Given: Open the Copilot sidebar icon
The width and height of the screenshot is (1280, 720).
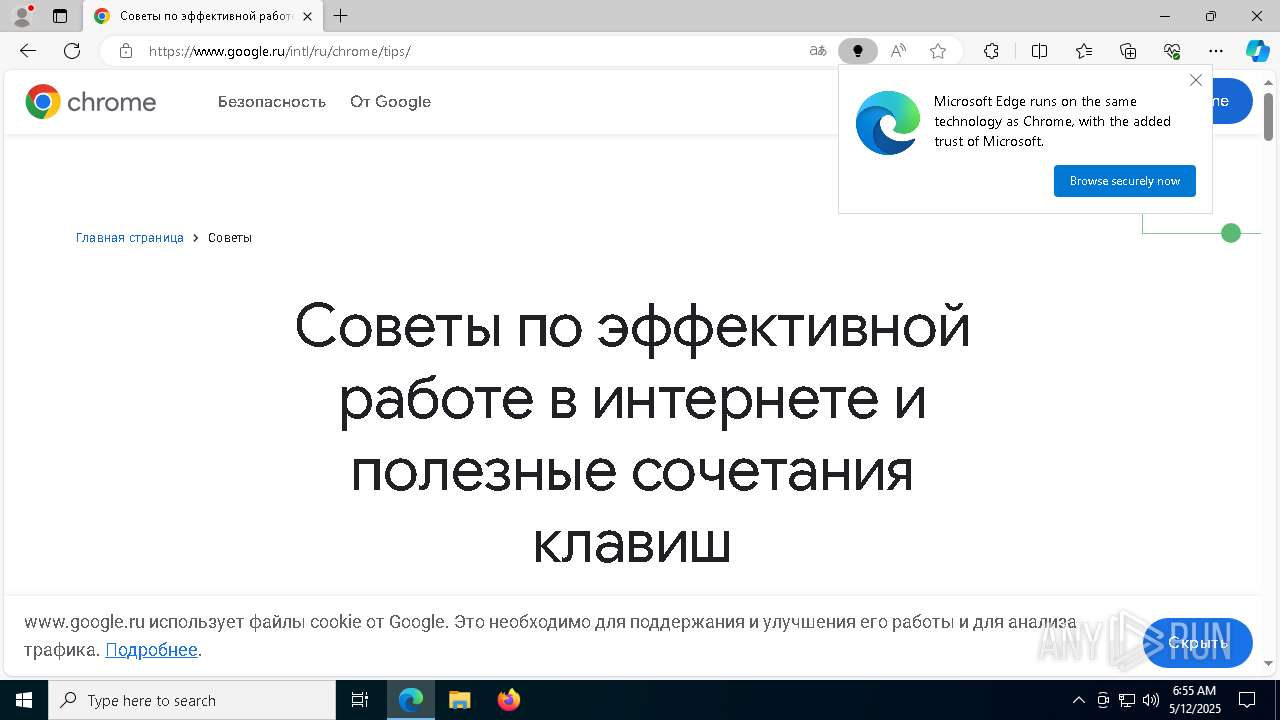Looking at the screenshot, I should [x=1257, y=51].
